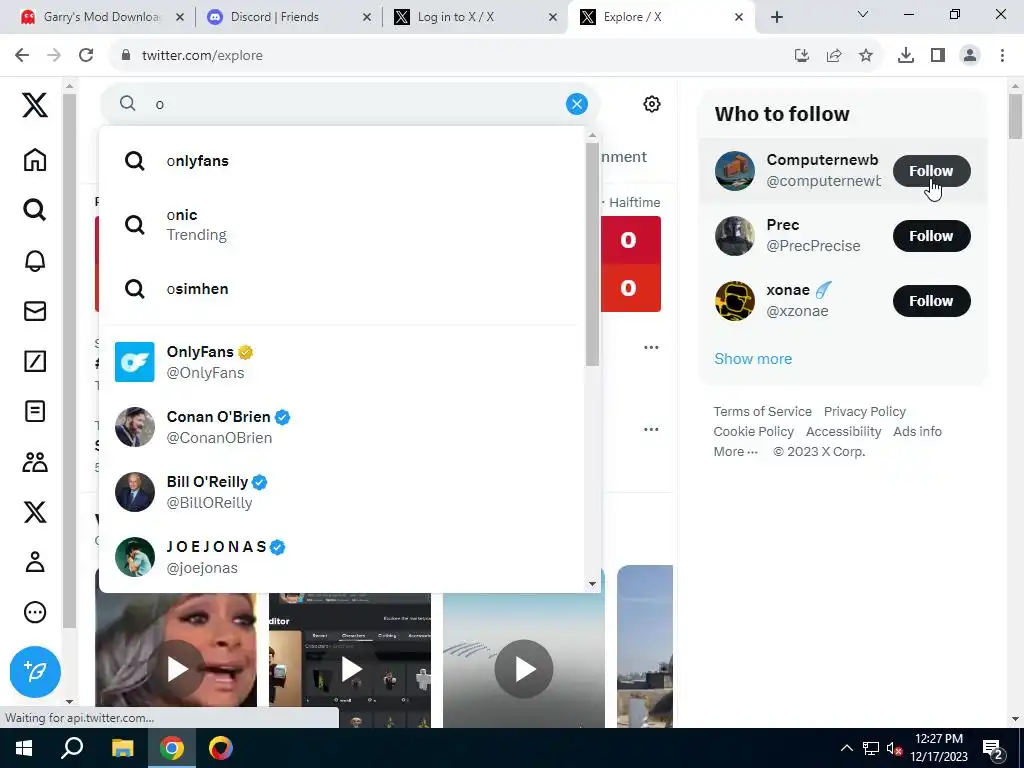Open Cookie Policy link

[754, 432]
